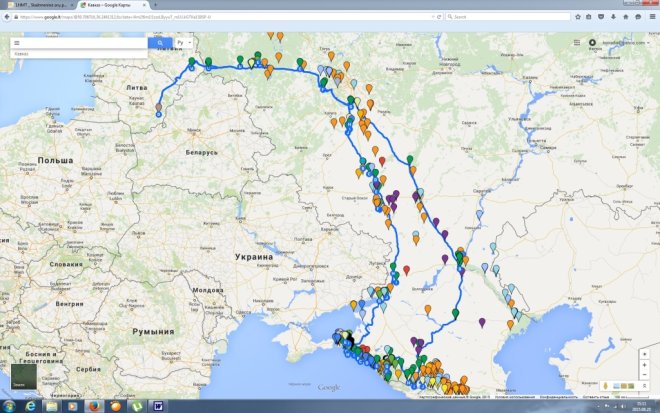
Task: Launch Internet Explorer from taskbar
Action: pos(30,406)
